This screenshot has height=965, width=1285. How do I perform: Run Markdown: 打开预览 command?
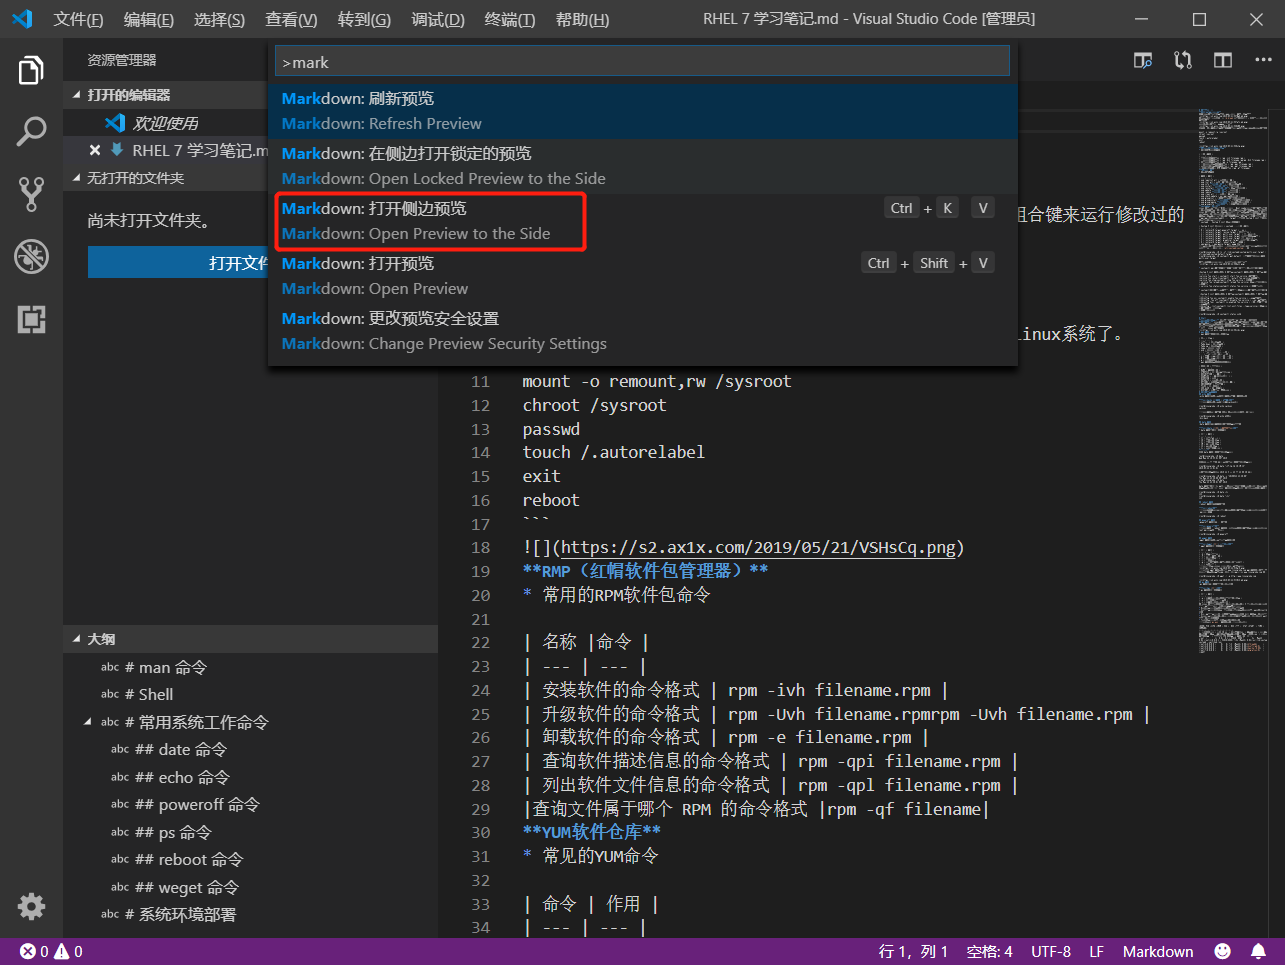tap(643, 276)
